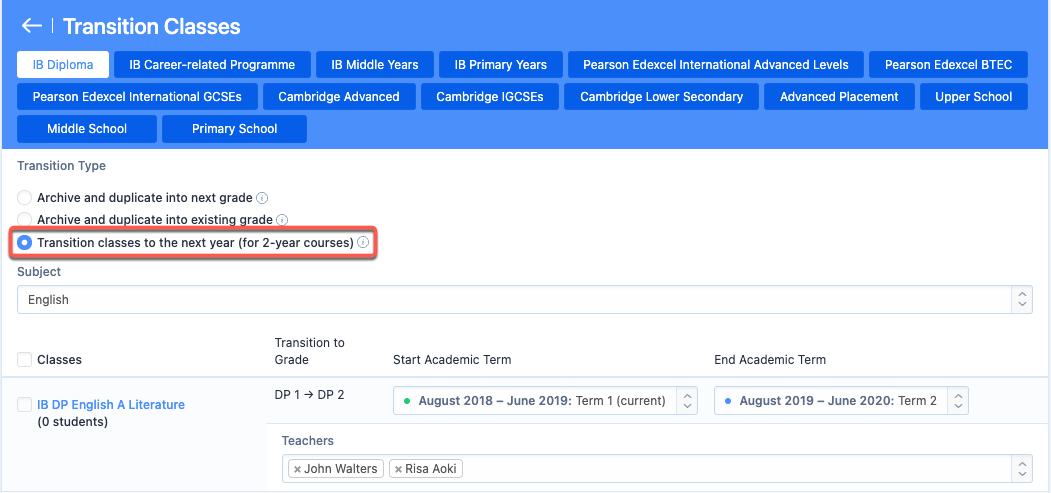Image resolution: width=1051 pixels, height=493 pixels.
Task: Click the Subject field label
Action: click(39, 271)
